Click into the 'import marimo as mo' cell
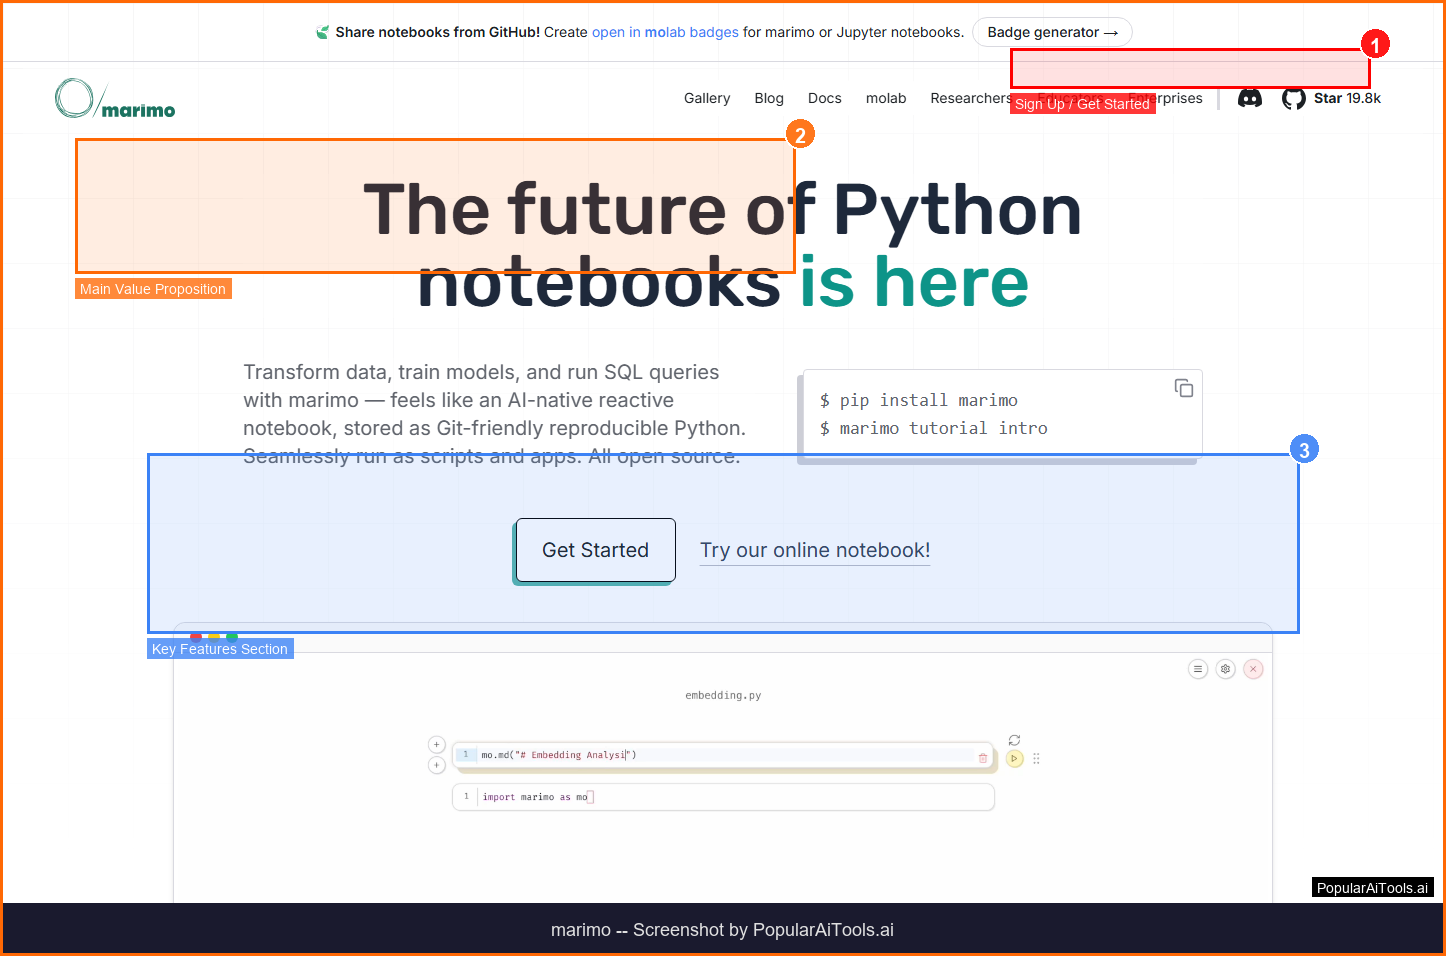The height and width of the screenshot is (956, 1446). coord(722,797)
